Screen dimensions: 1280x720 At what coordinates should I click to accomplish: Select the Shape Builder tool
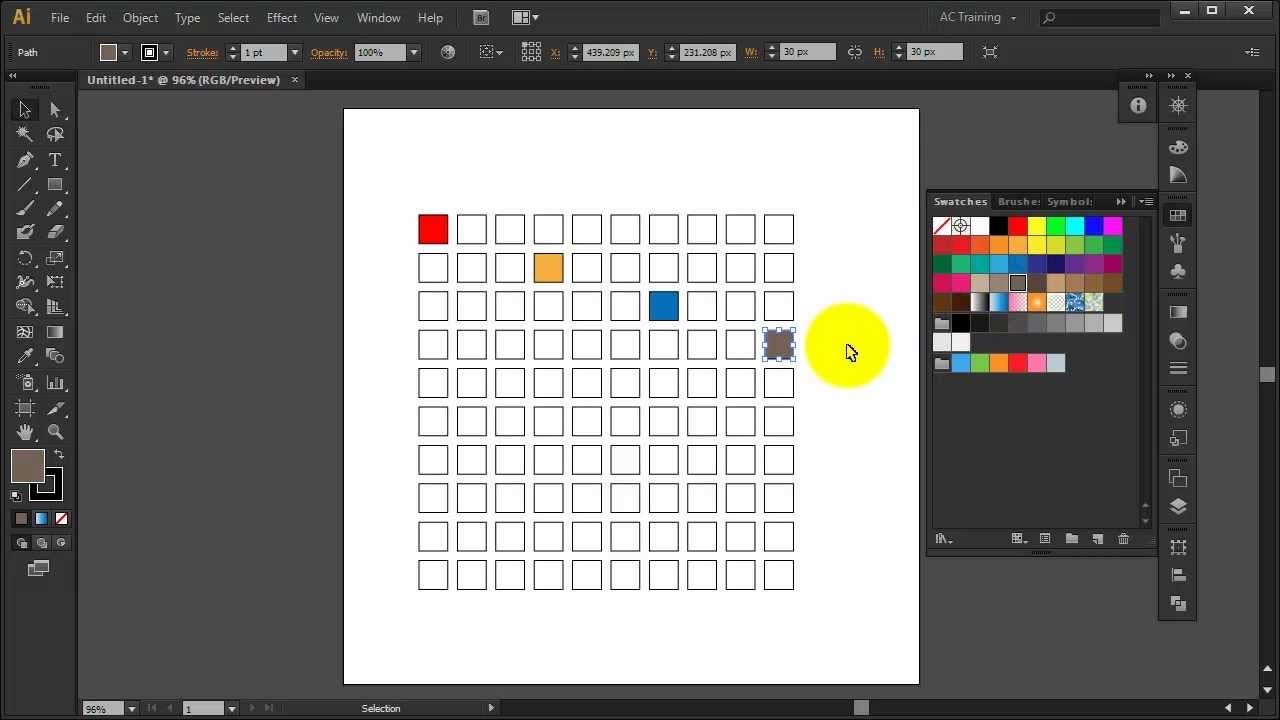25,307
